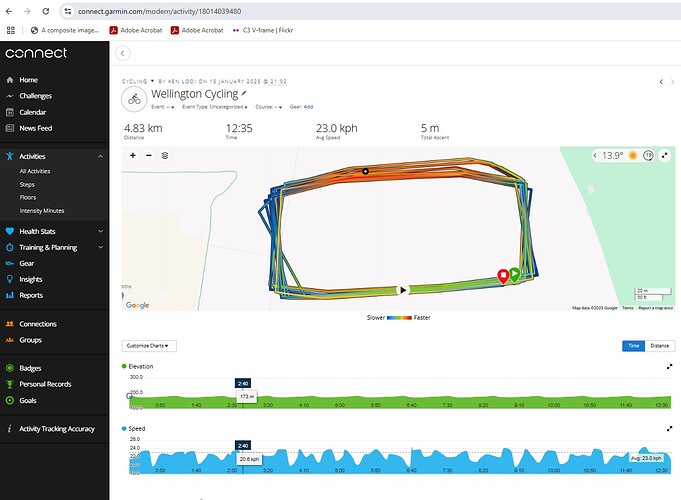
Task: Play the activity route animation
Action: [x=403, y=290]
